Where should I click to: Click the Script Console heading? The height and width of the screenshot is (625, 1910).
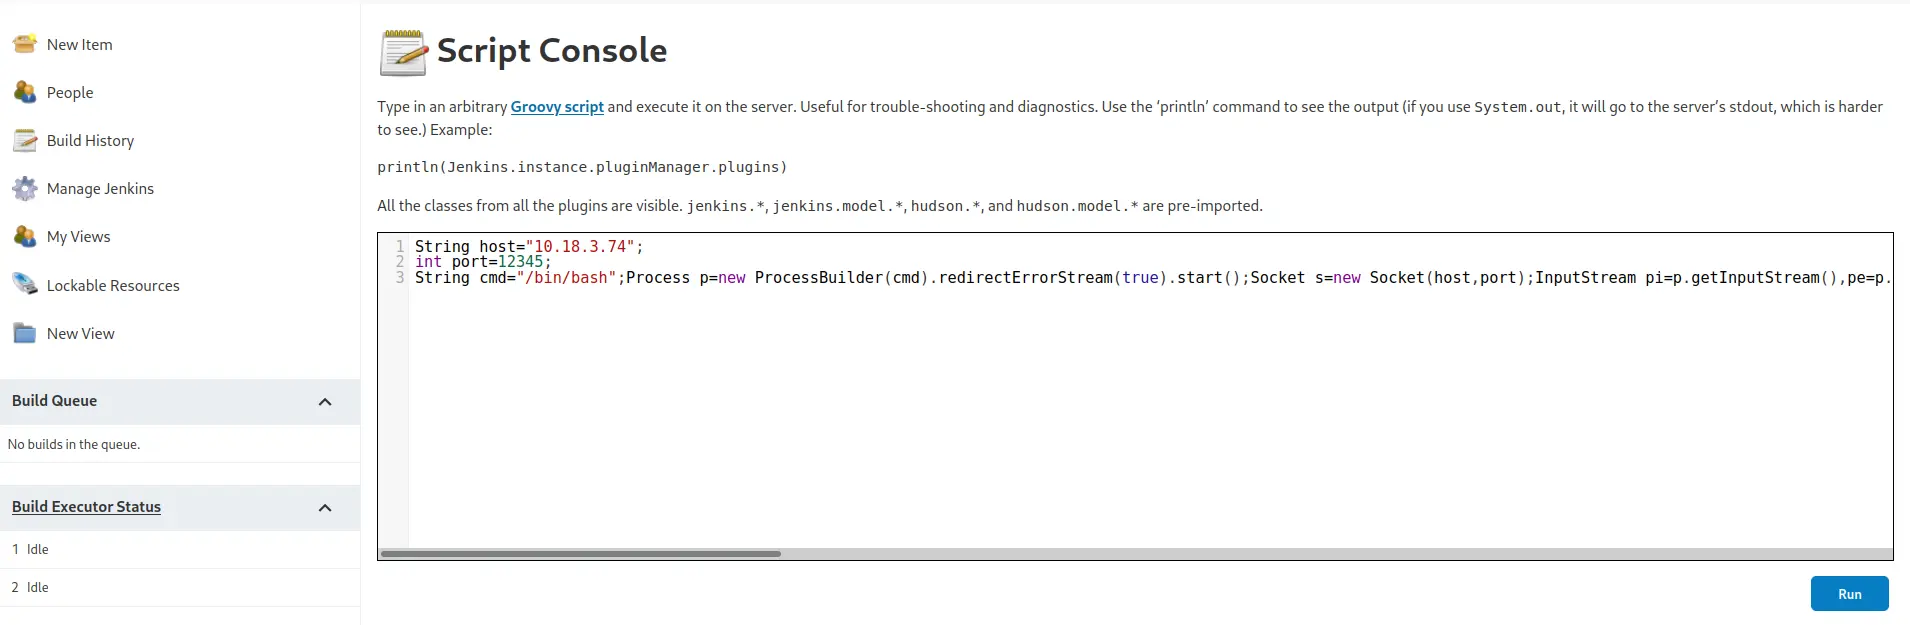click(x=552, y=50)
